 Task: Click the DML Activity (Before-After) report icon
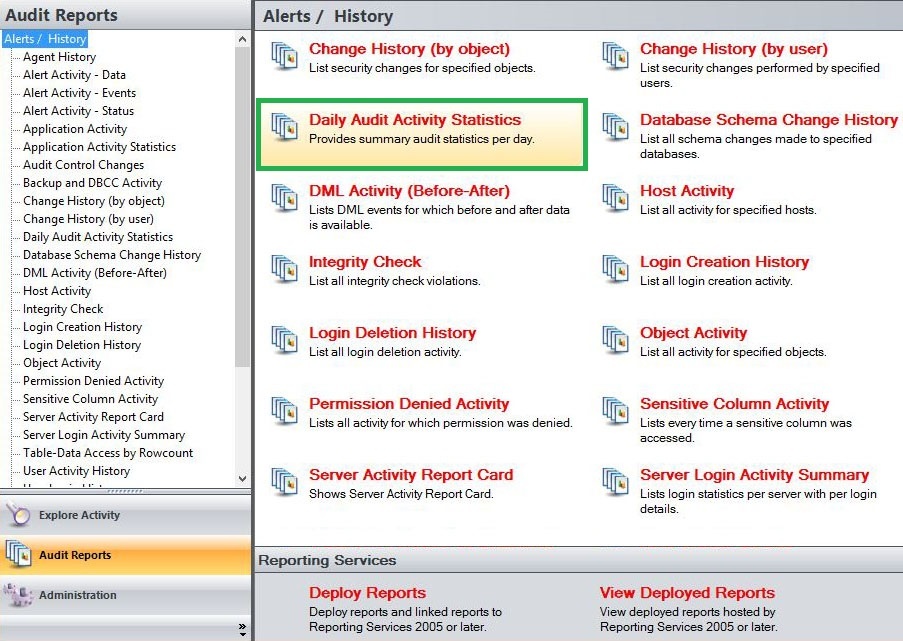click(284, 198)
